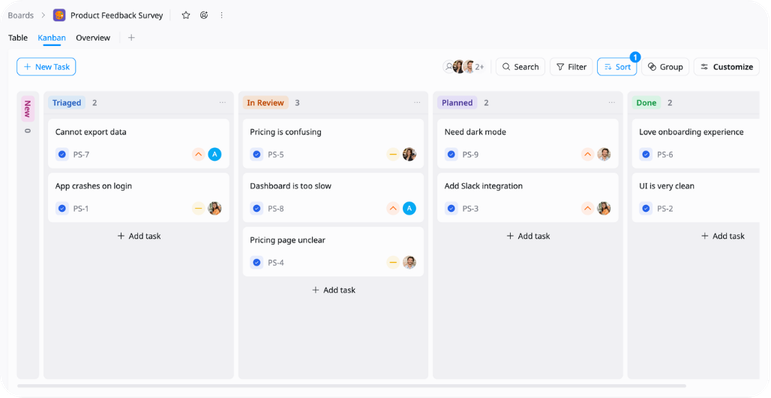Click the horizontal scrollbar at the bottom
The image size is (771, 398).
coord(352,386)
